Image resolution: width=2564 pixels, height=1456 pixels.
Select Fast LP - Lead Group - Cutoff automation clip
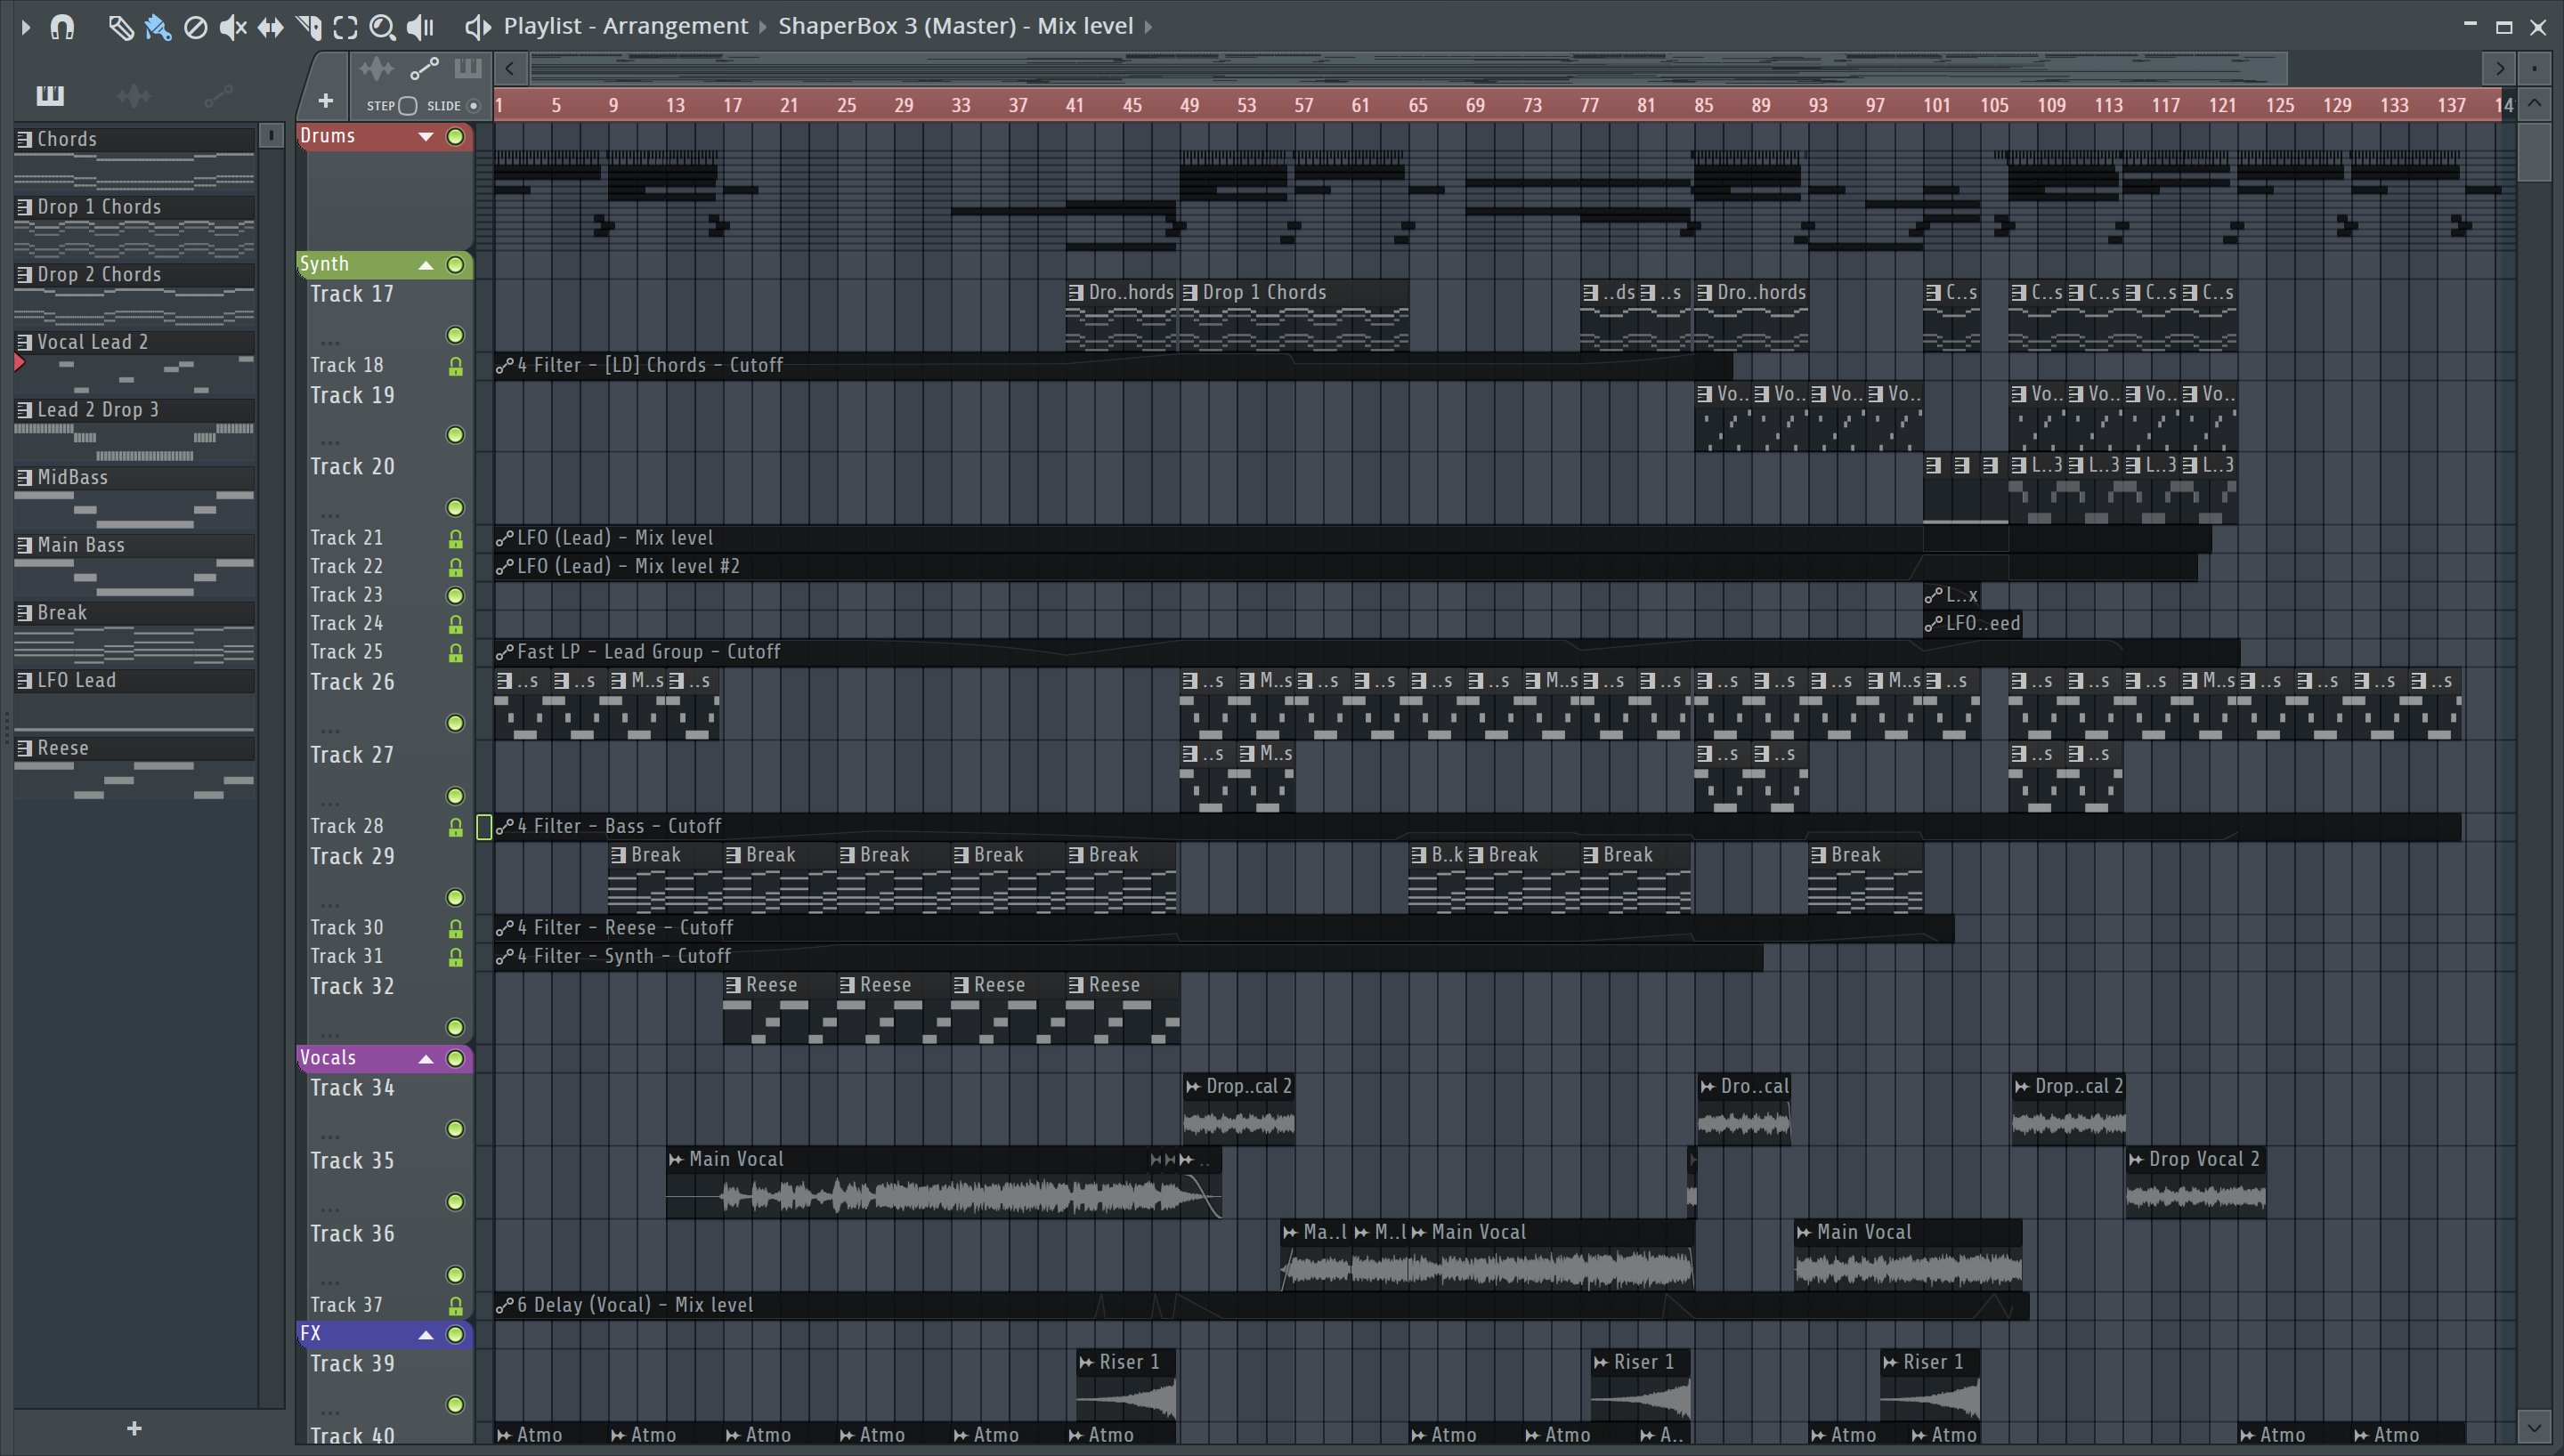1367,652
